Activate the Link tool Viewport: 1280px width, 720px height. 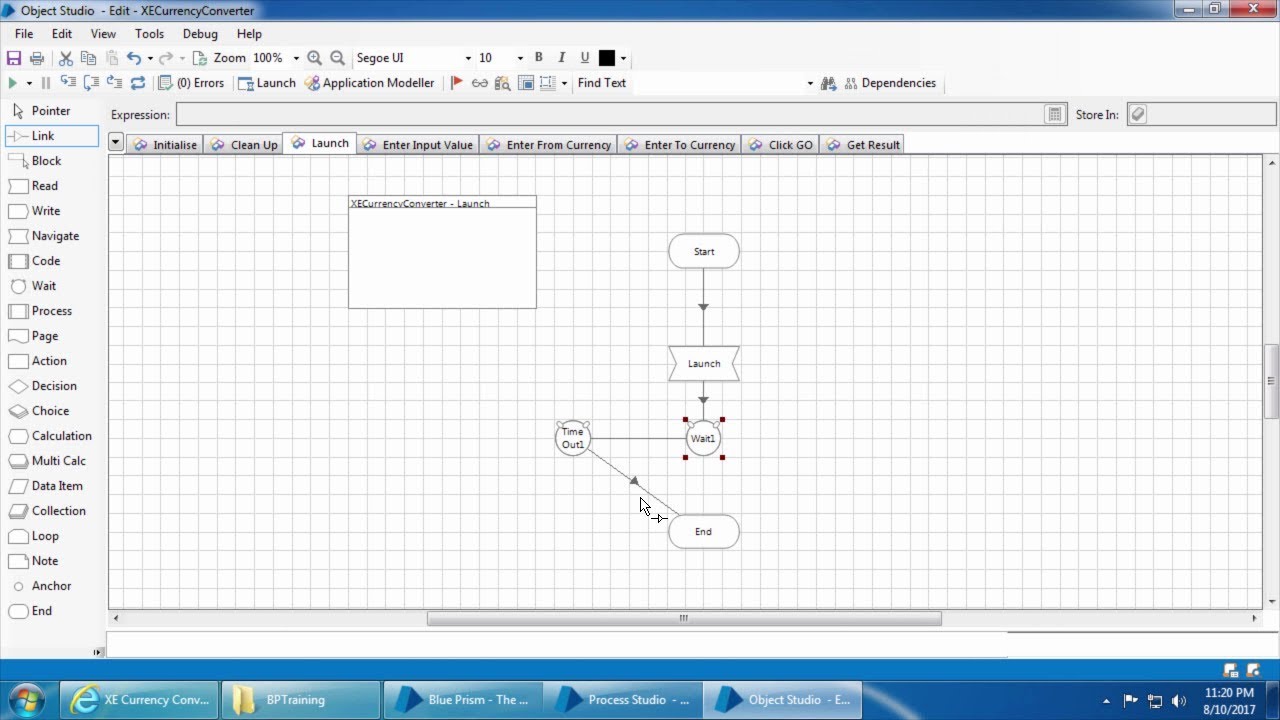(52, 136)
